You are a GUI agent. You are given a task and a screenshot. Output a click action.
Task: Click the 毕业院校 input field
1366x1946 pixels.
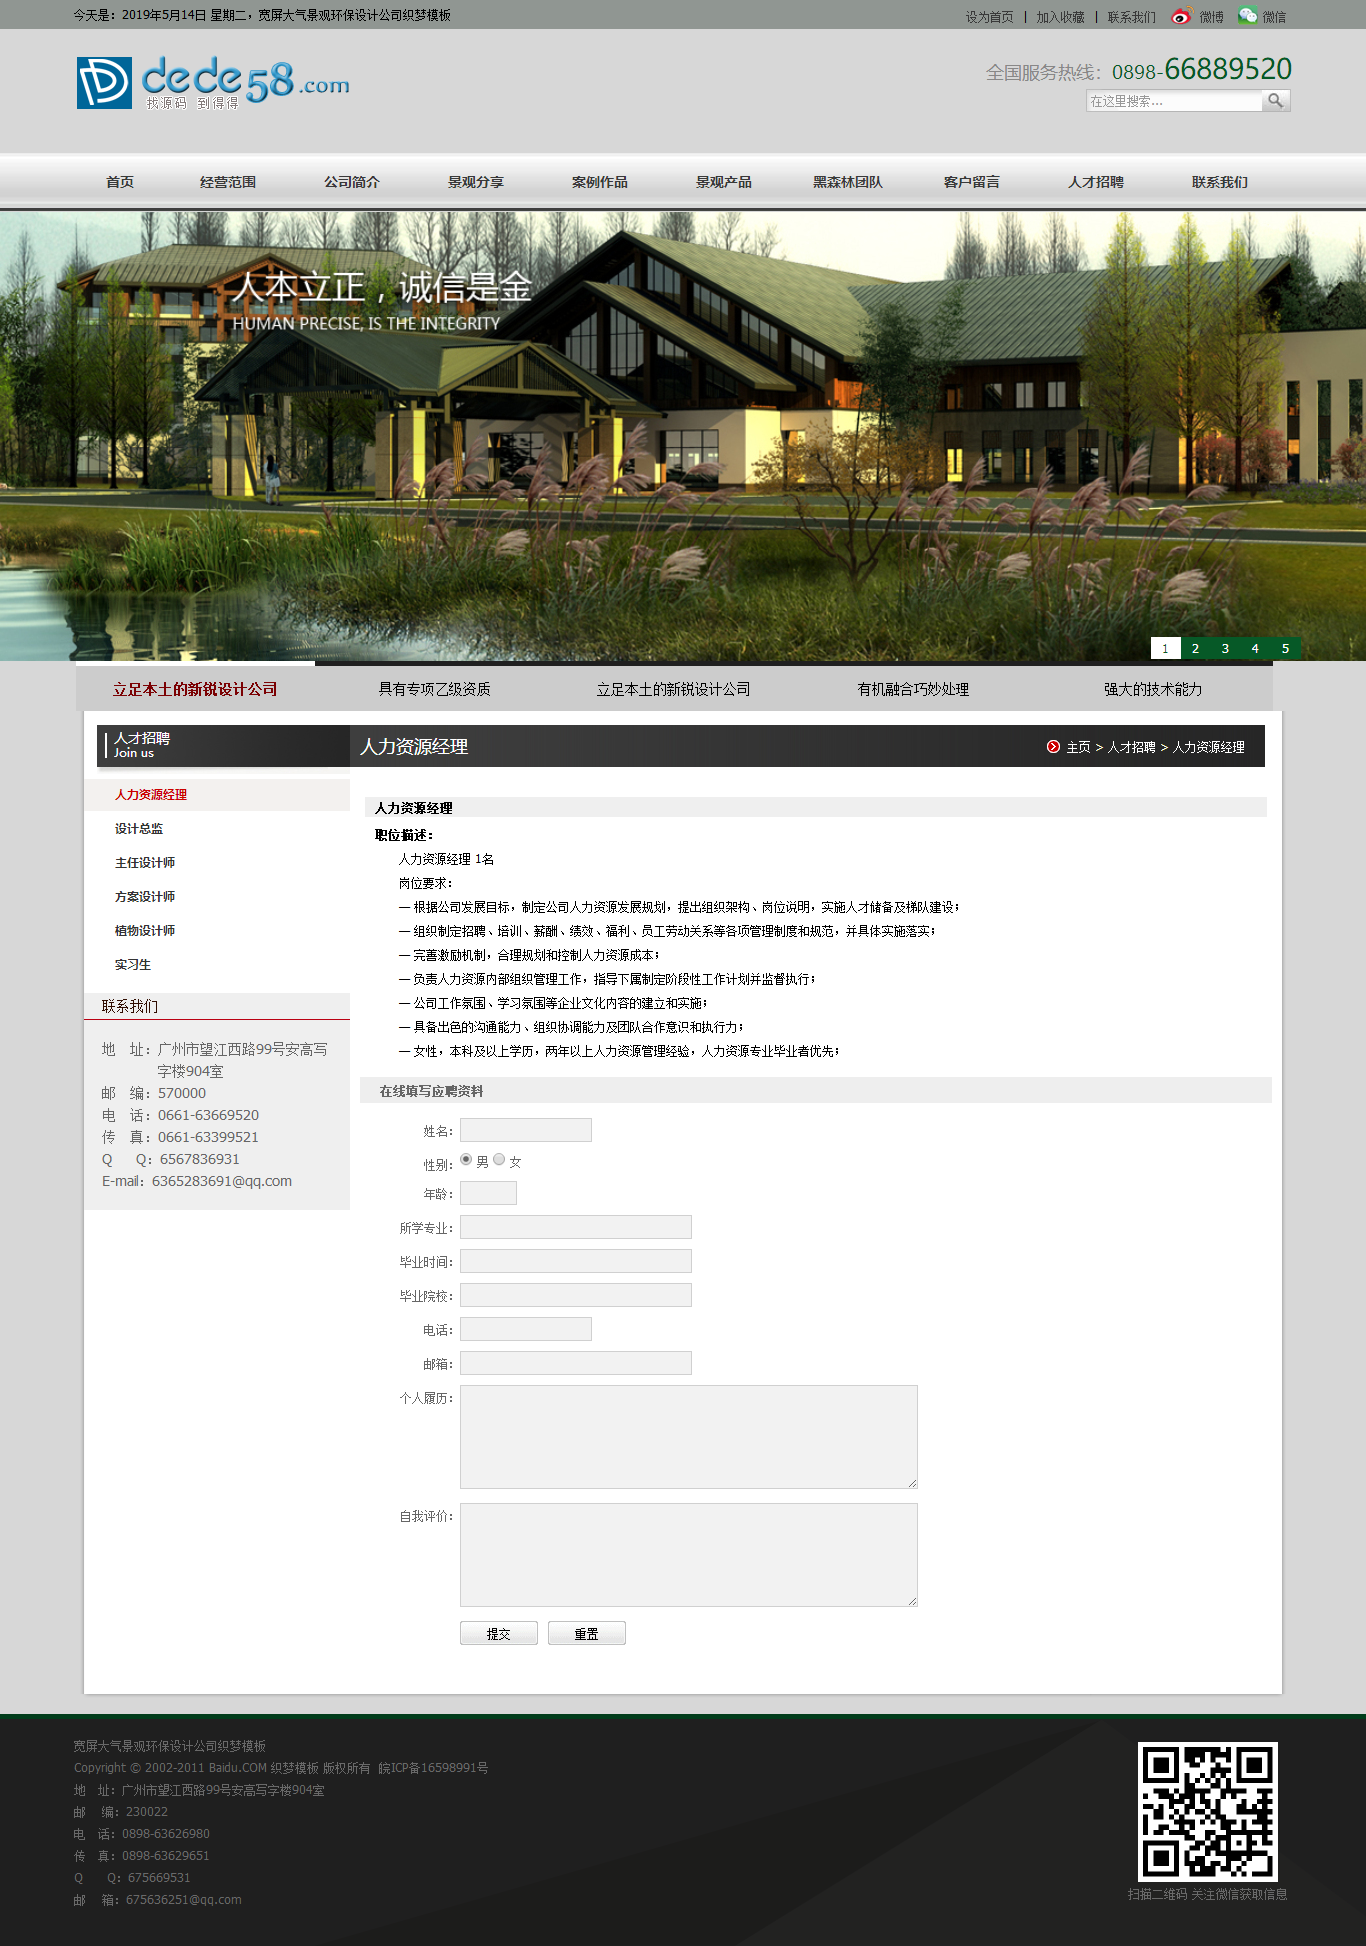tap(576, 1295)
